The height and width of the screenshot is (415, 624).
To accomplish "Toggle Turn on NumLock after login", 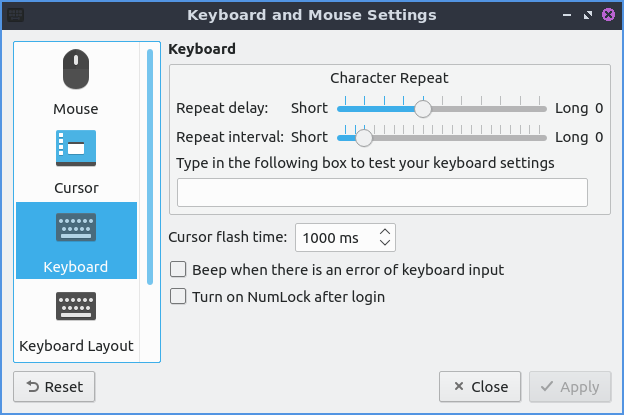I will (x=178, y=296).
